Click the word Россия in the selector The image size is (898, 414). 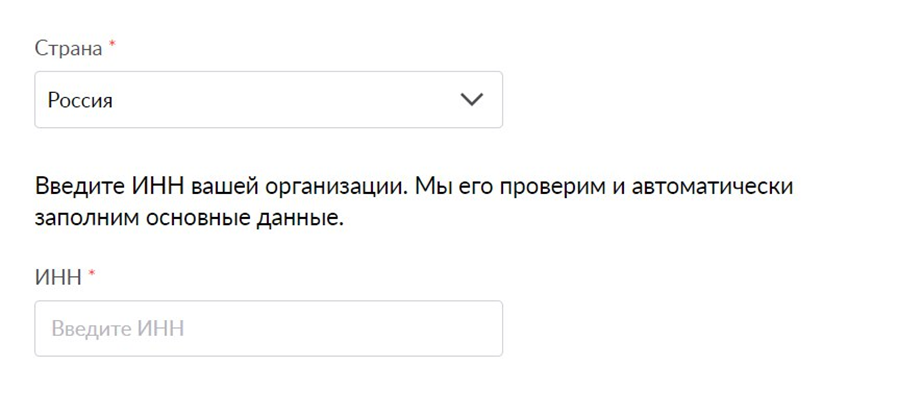(80, 101)
